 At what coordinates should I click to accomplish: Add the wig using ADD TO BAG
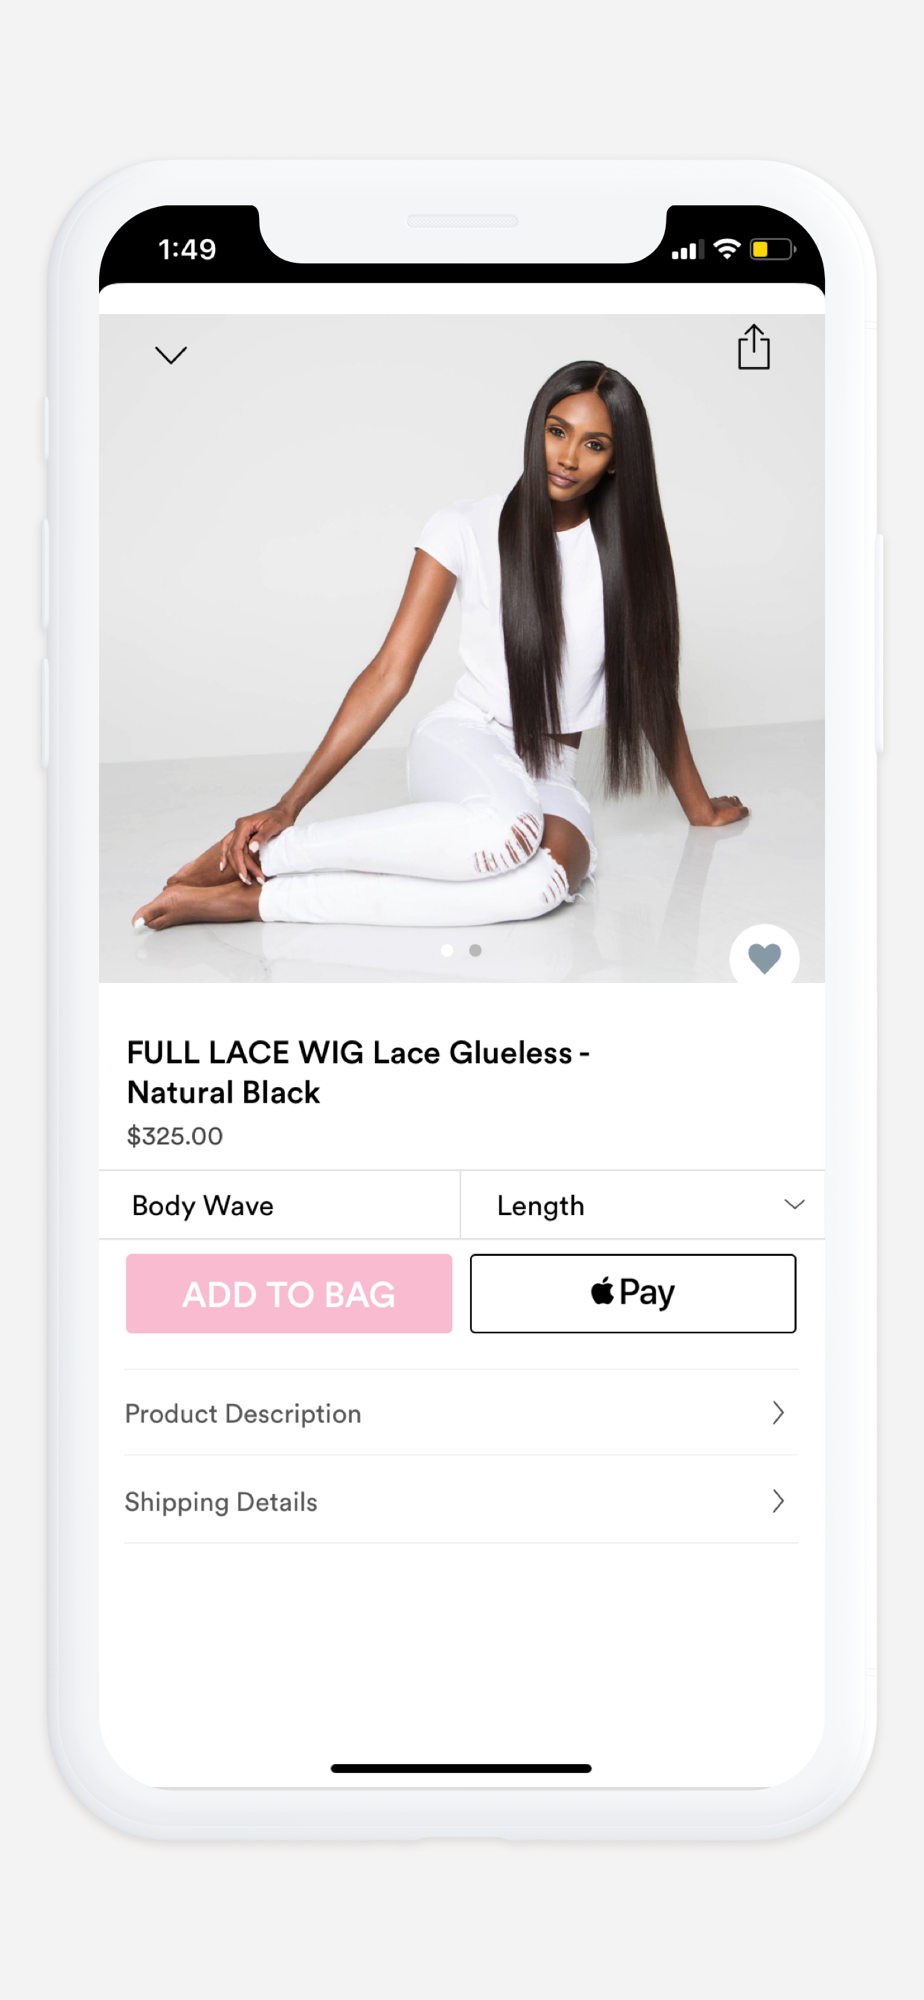tap(289, 1293)
